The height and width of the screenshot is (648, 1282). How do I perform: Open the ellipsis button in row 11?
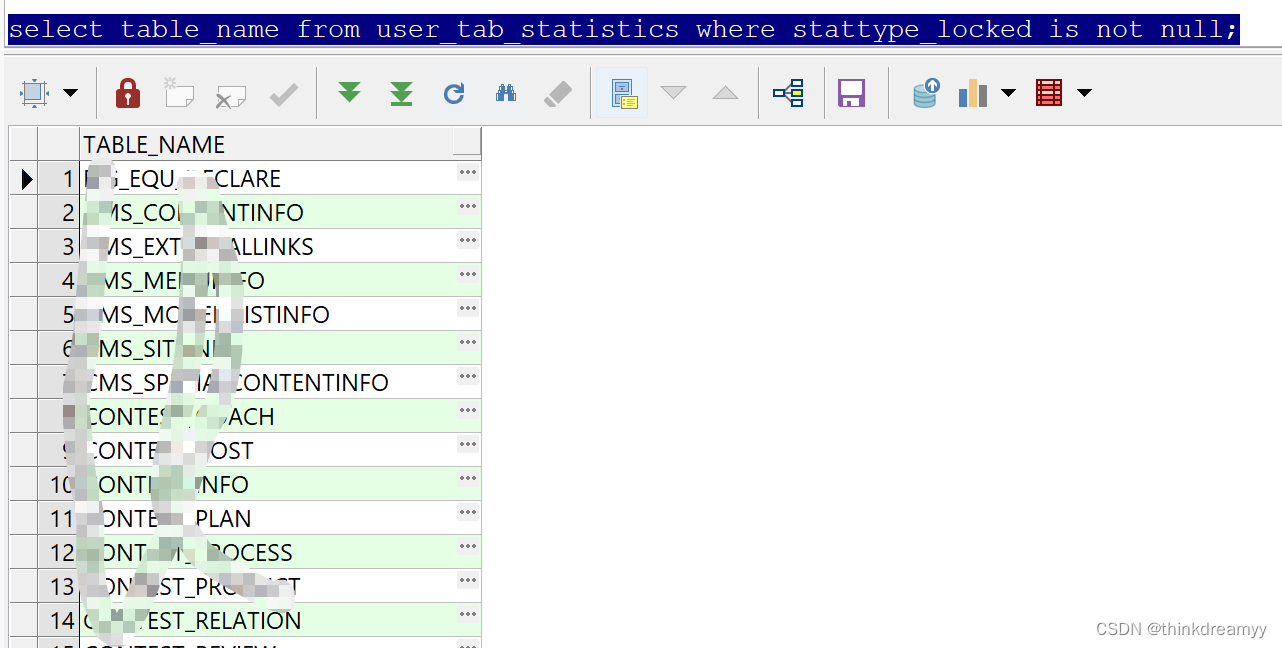point(467,513)
